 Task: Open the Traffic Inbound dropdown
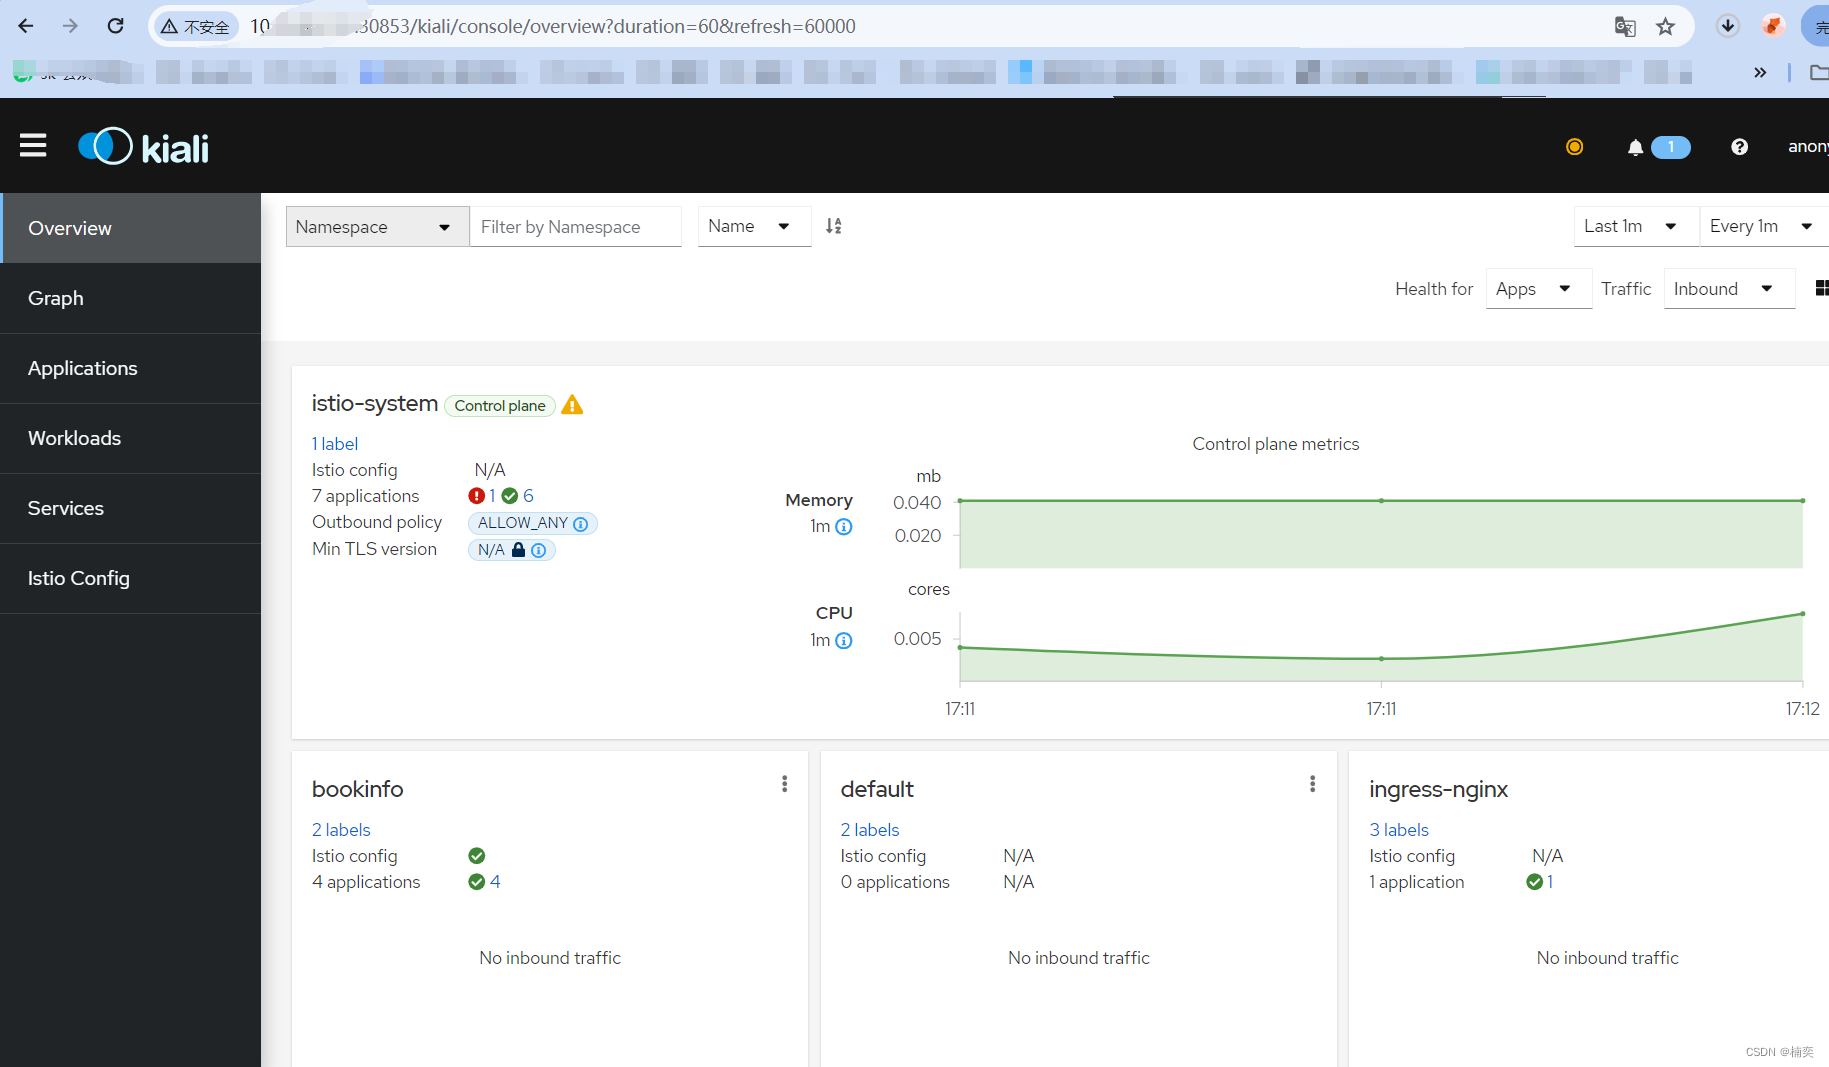pos(1729,289)
